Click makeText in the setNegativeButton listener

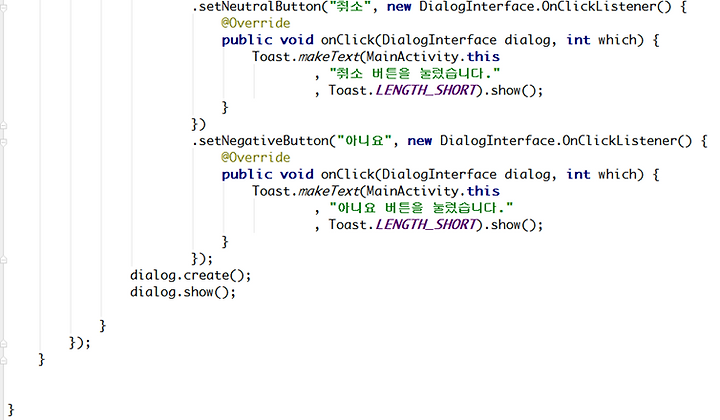329,191
